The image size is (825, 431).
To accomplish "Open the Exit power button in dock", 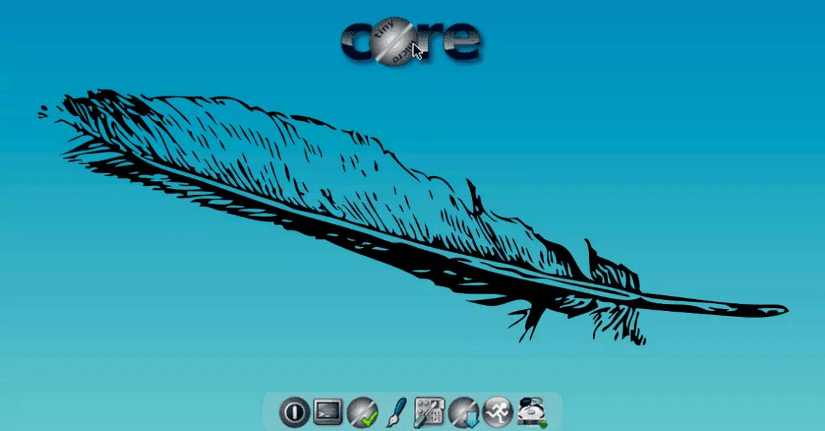I will coord(294,412).
